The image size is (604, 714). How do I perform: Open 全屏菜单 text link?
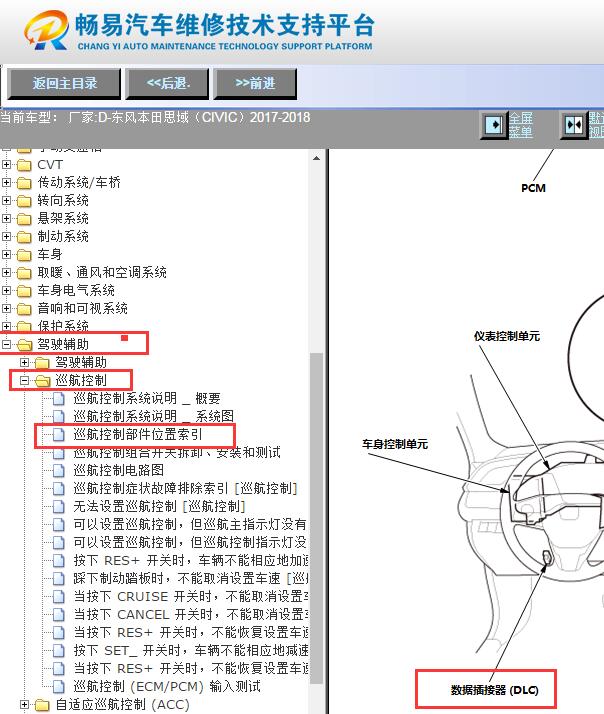521,125
